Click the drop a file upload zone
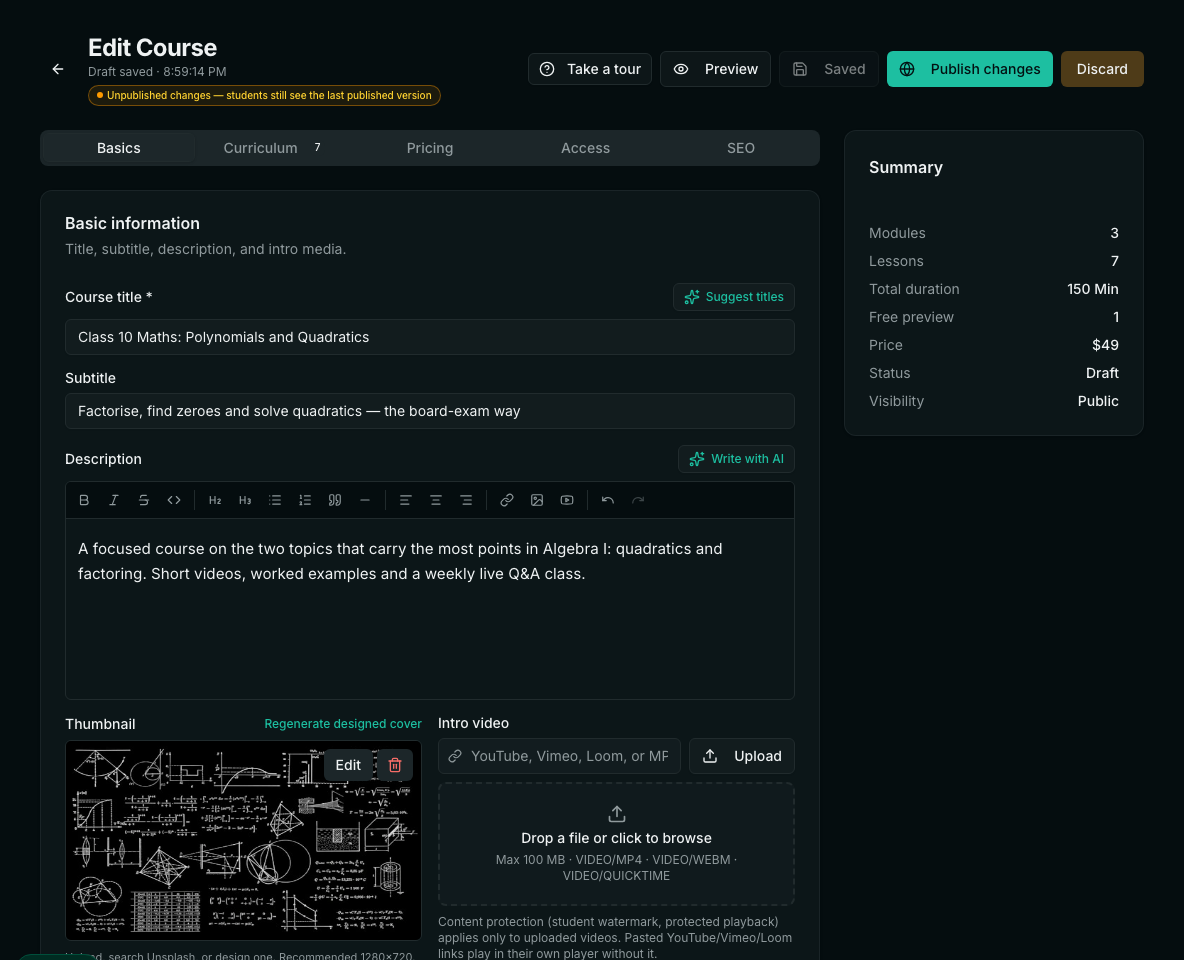 click(616, 844)
